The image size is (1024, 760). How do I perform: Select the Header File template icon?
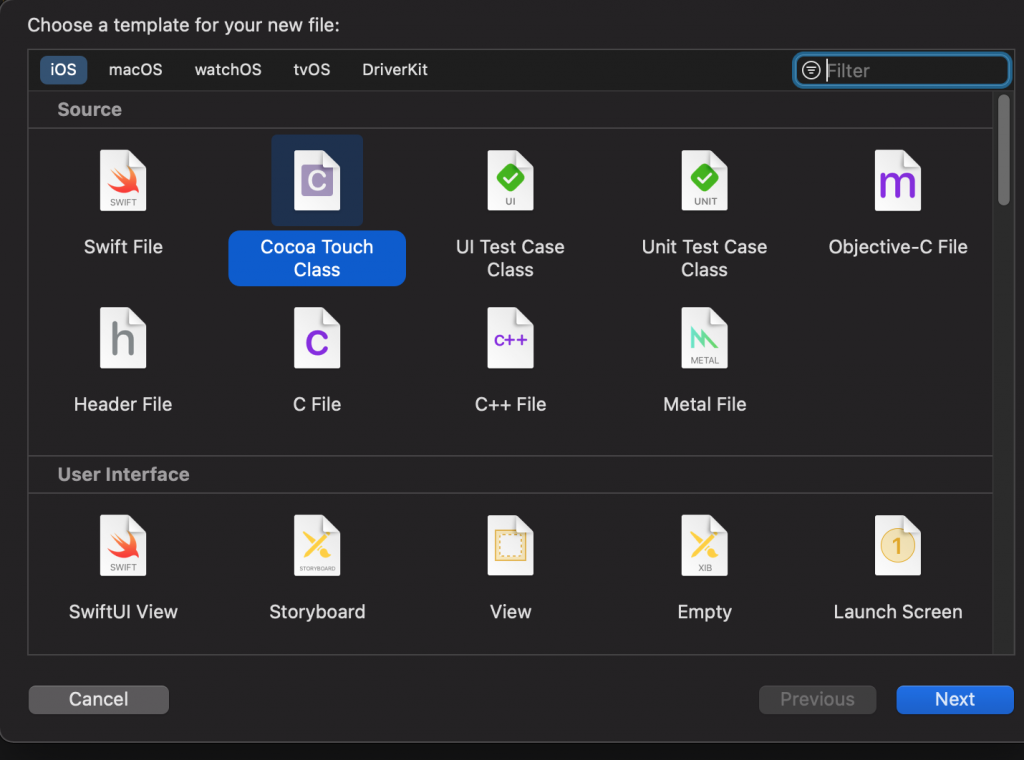point(123,339)
